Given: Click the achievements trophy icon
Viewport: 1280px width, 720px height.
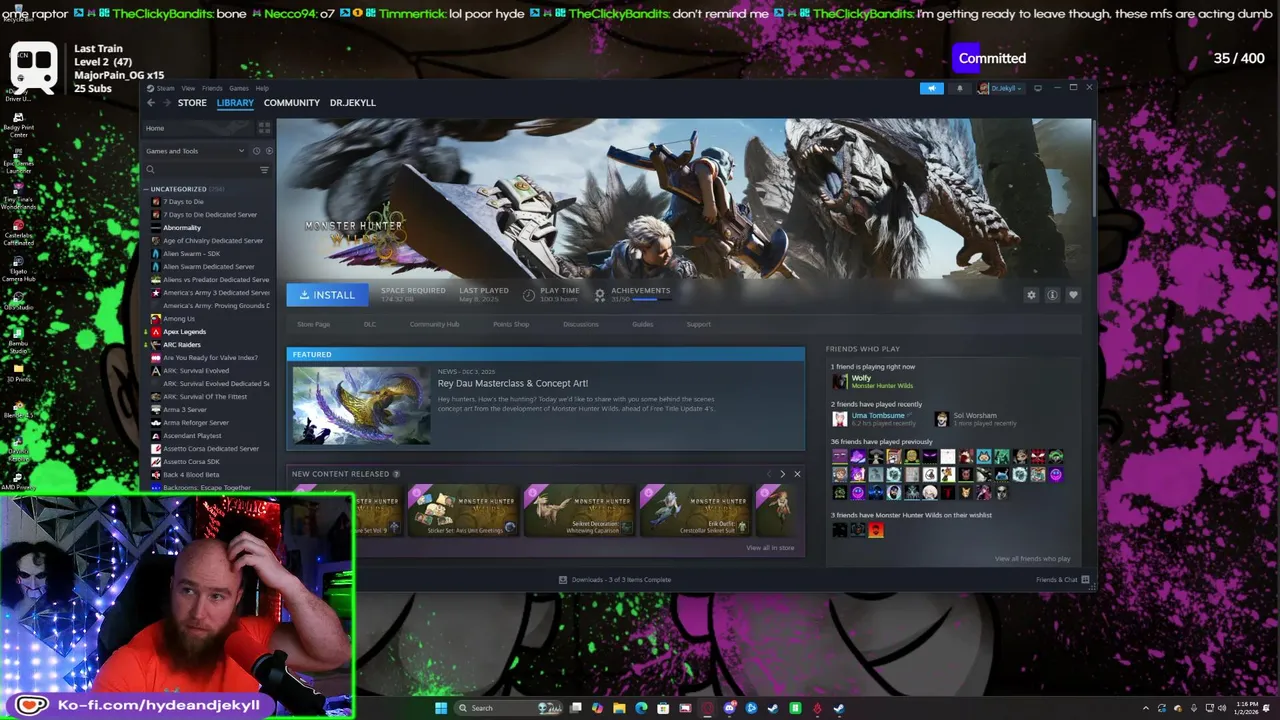Looking at the screenshot, I should [x=600, y=295].
